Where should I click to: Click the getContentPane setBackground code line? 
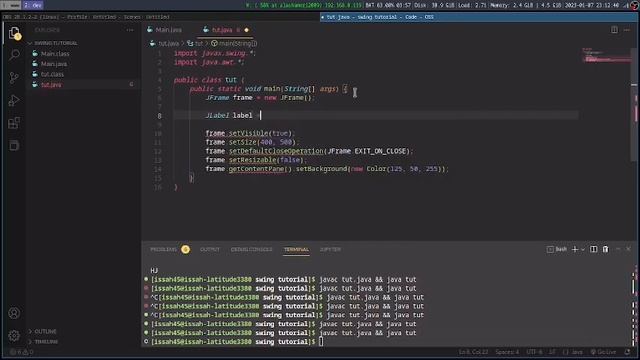[x=327, y=169]
